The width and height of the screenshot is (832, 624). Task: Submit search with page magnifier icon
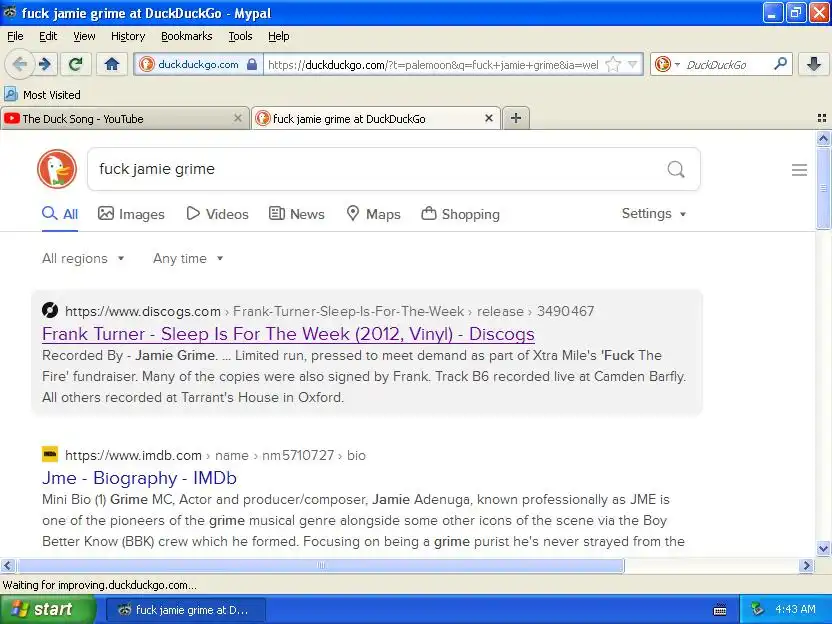(x=675, y=169)
